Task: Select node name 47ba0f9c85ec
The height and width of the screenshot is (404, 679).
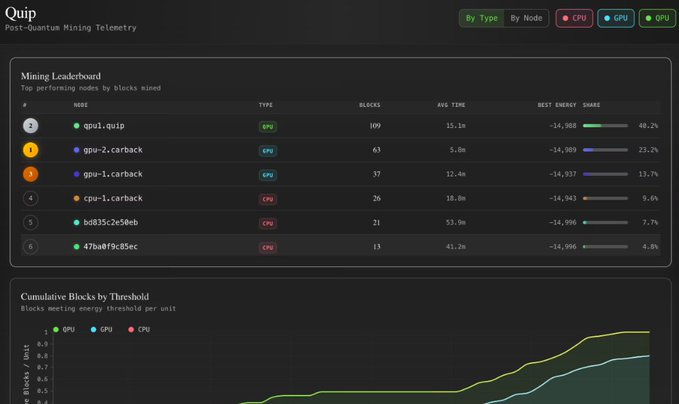Action: point(110,247)
